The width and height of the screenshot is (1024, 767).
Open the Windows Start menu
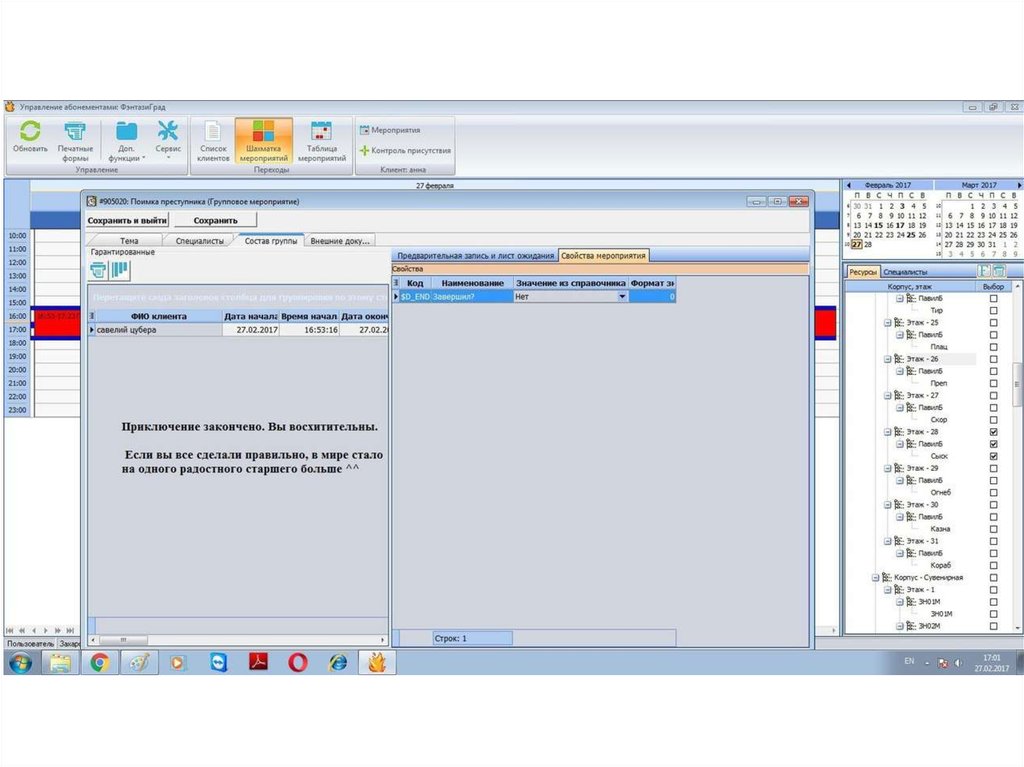20,663
